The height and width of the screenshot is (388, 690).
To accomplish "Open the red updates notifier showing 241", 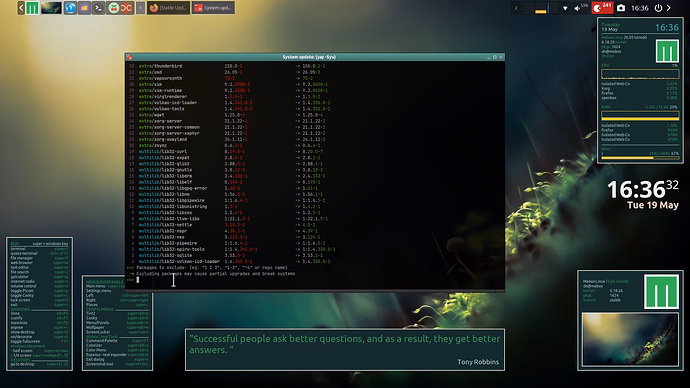I will tap(602, 7).
